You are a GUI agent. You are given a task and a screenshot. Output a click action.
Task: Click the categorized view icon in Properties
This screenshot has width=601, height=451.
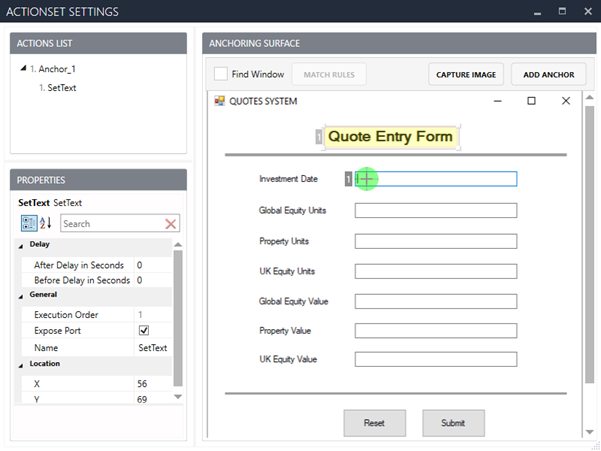coord(27,223)
